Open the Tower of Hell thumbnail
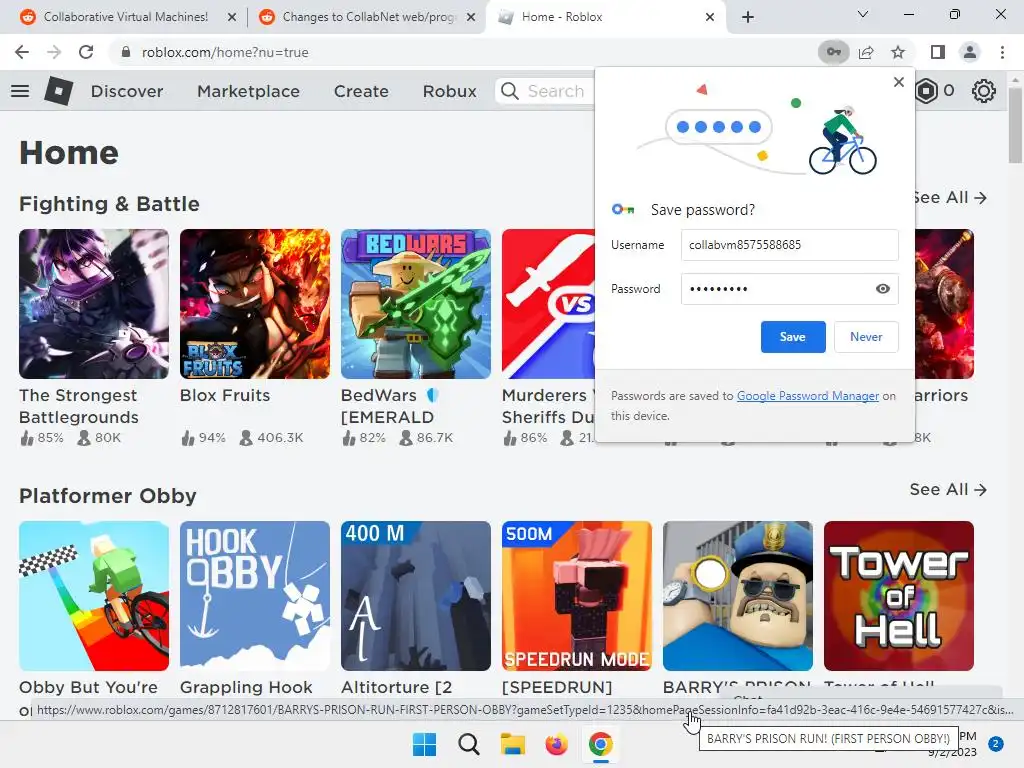Image resolution: width=1024 pixels, height=768 pixels. [899, 596]
